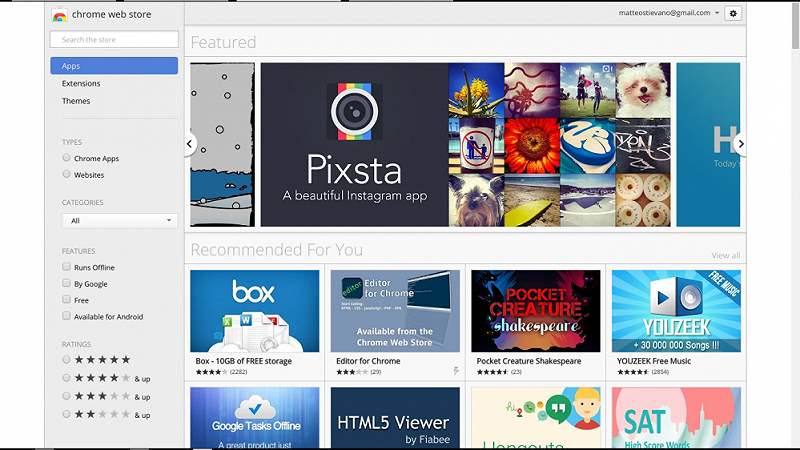Viewport: 800px width, 450px height.
Task: Select the Apps section
Action: 114,66
